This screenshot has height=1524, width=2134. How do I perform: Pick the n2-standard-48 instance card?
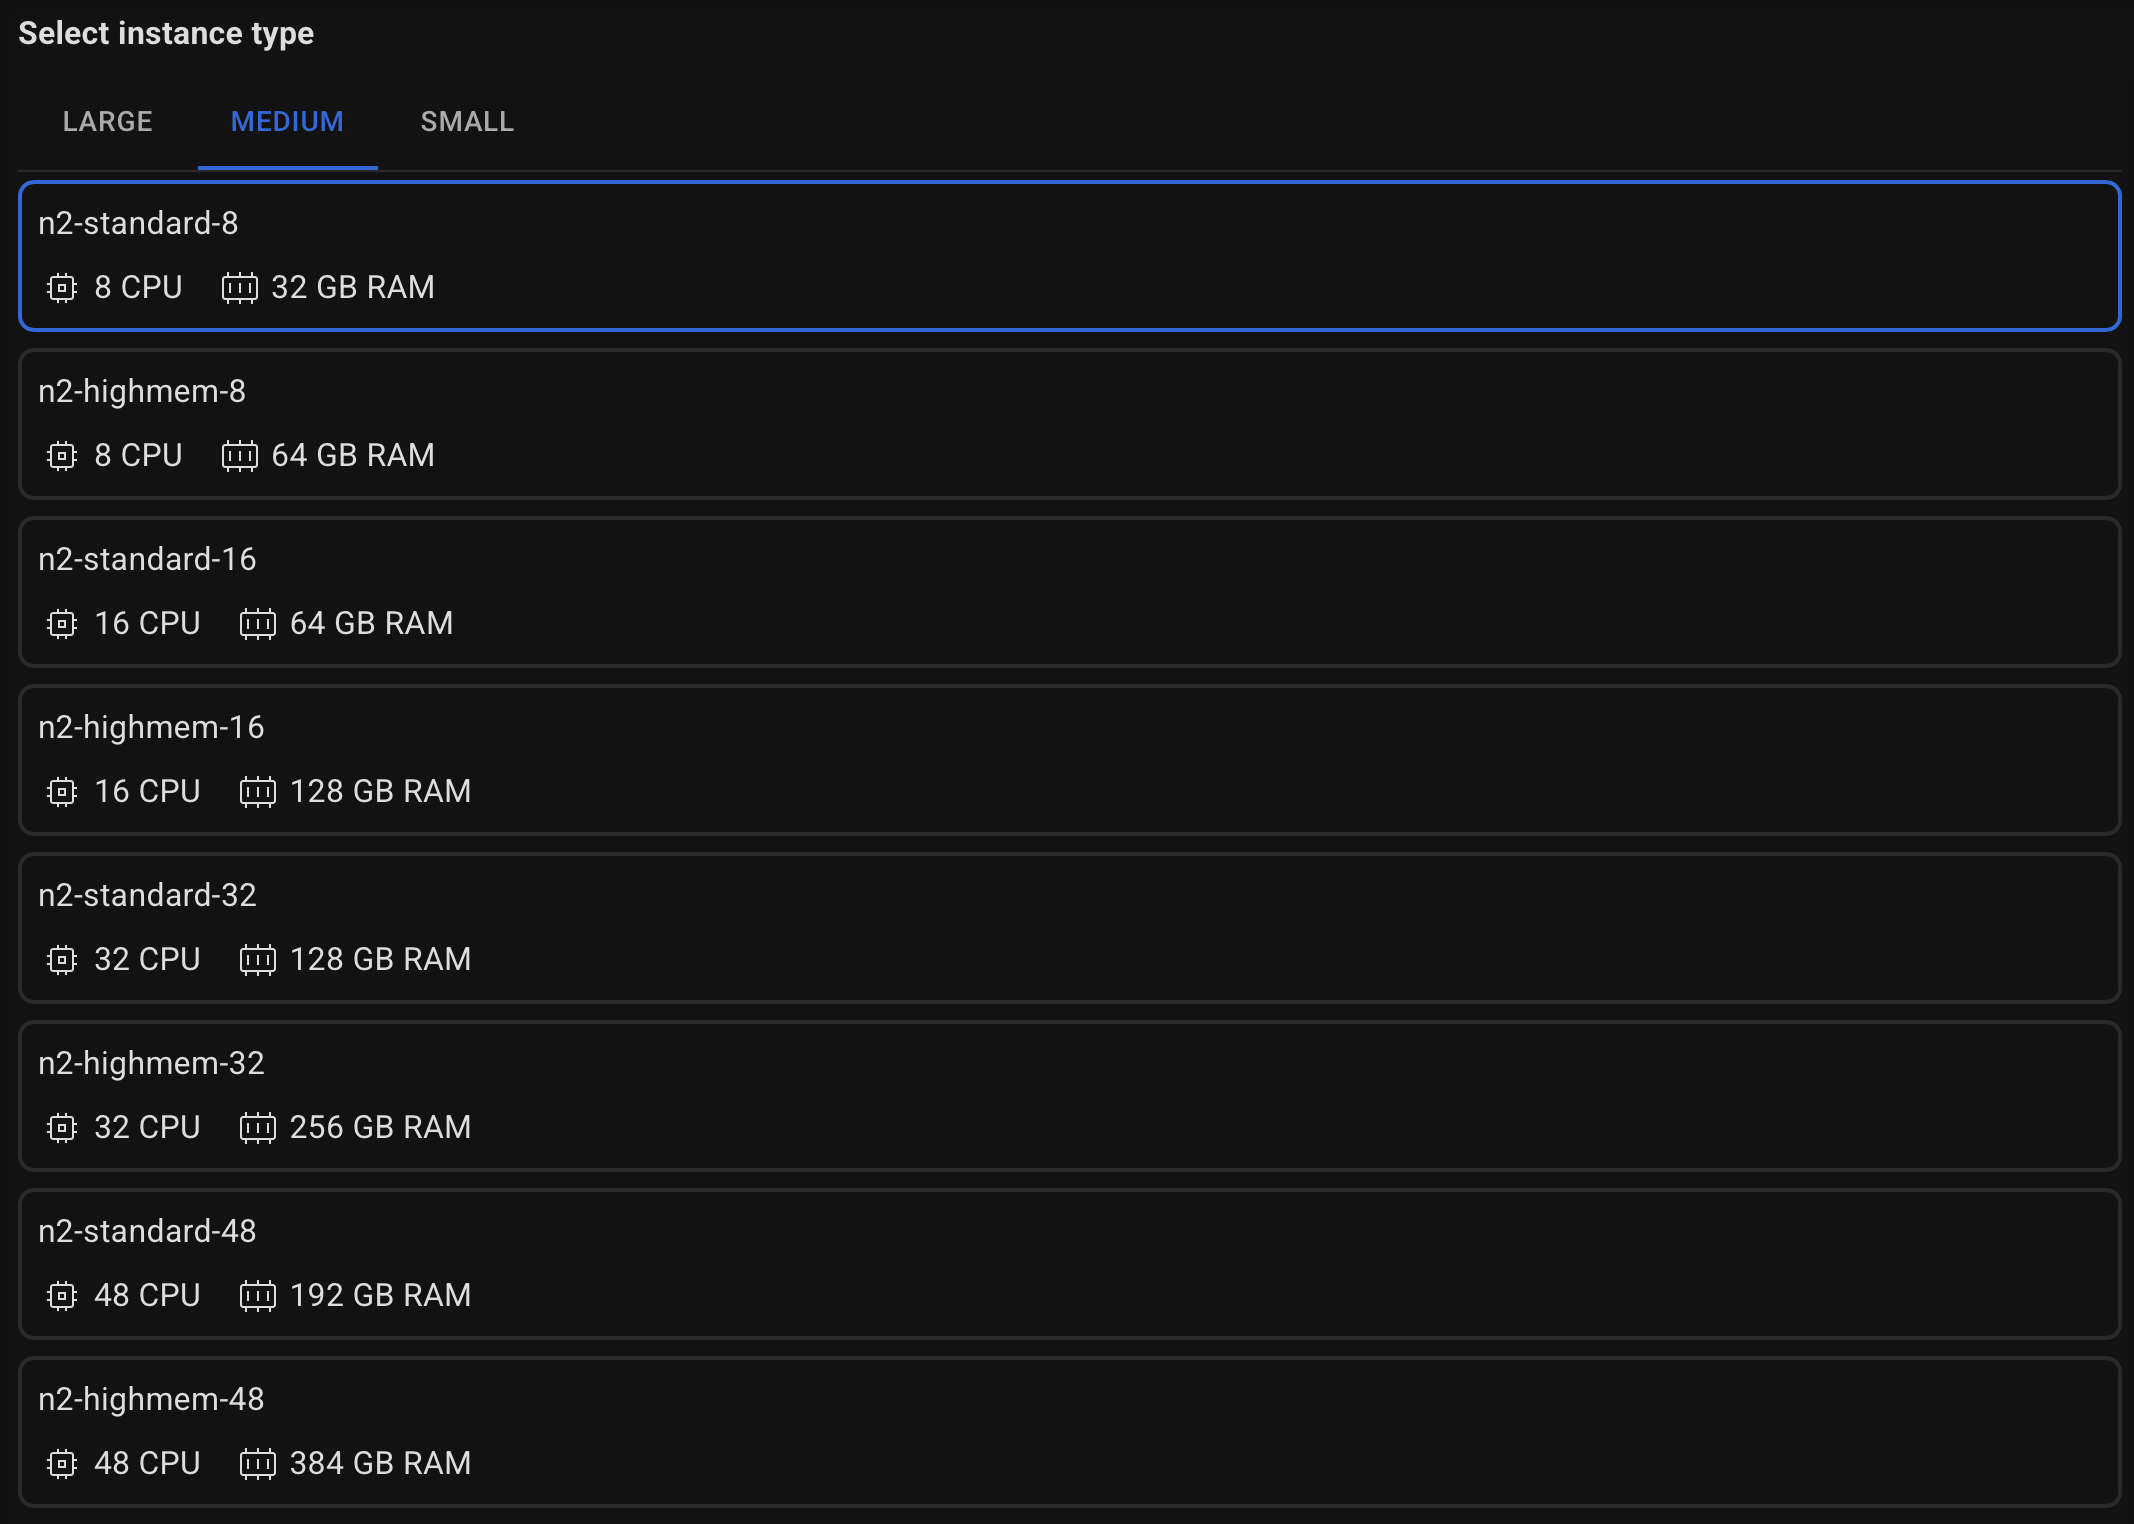1069,1264
